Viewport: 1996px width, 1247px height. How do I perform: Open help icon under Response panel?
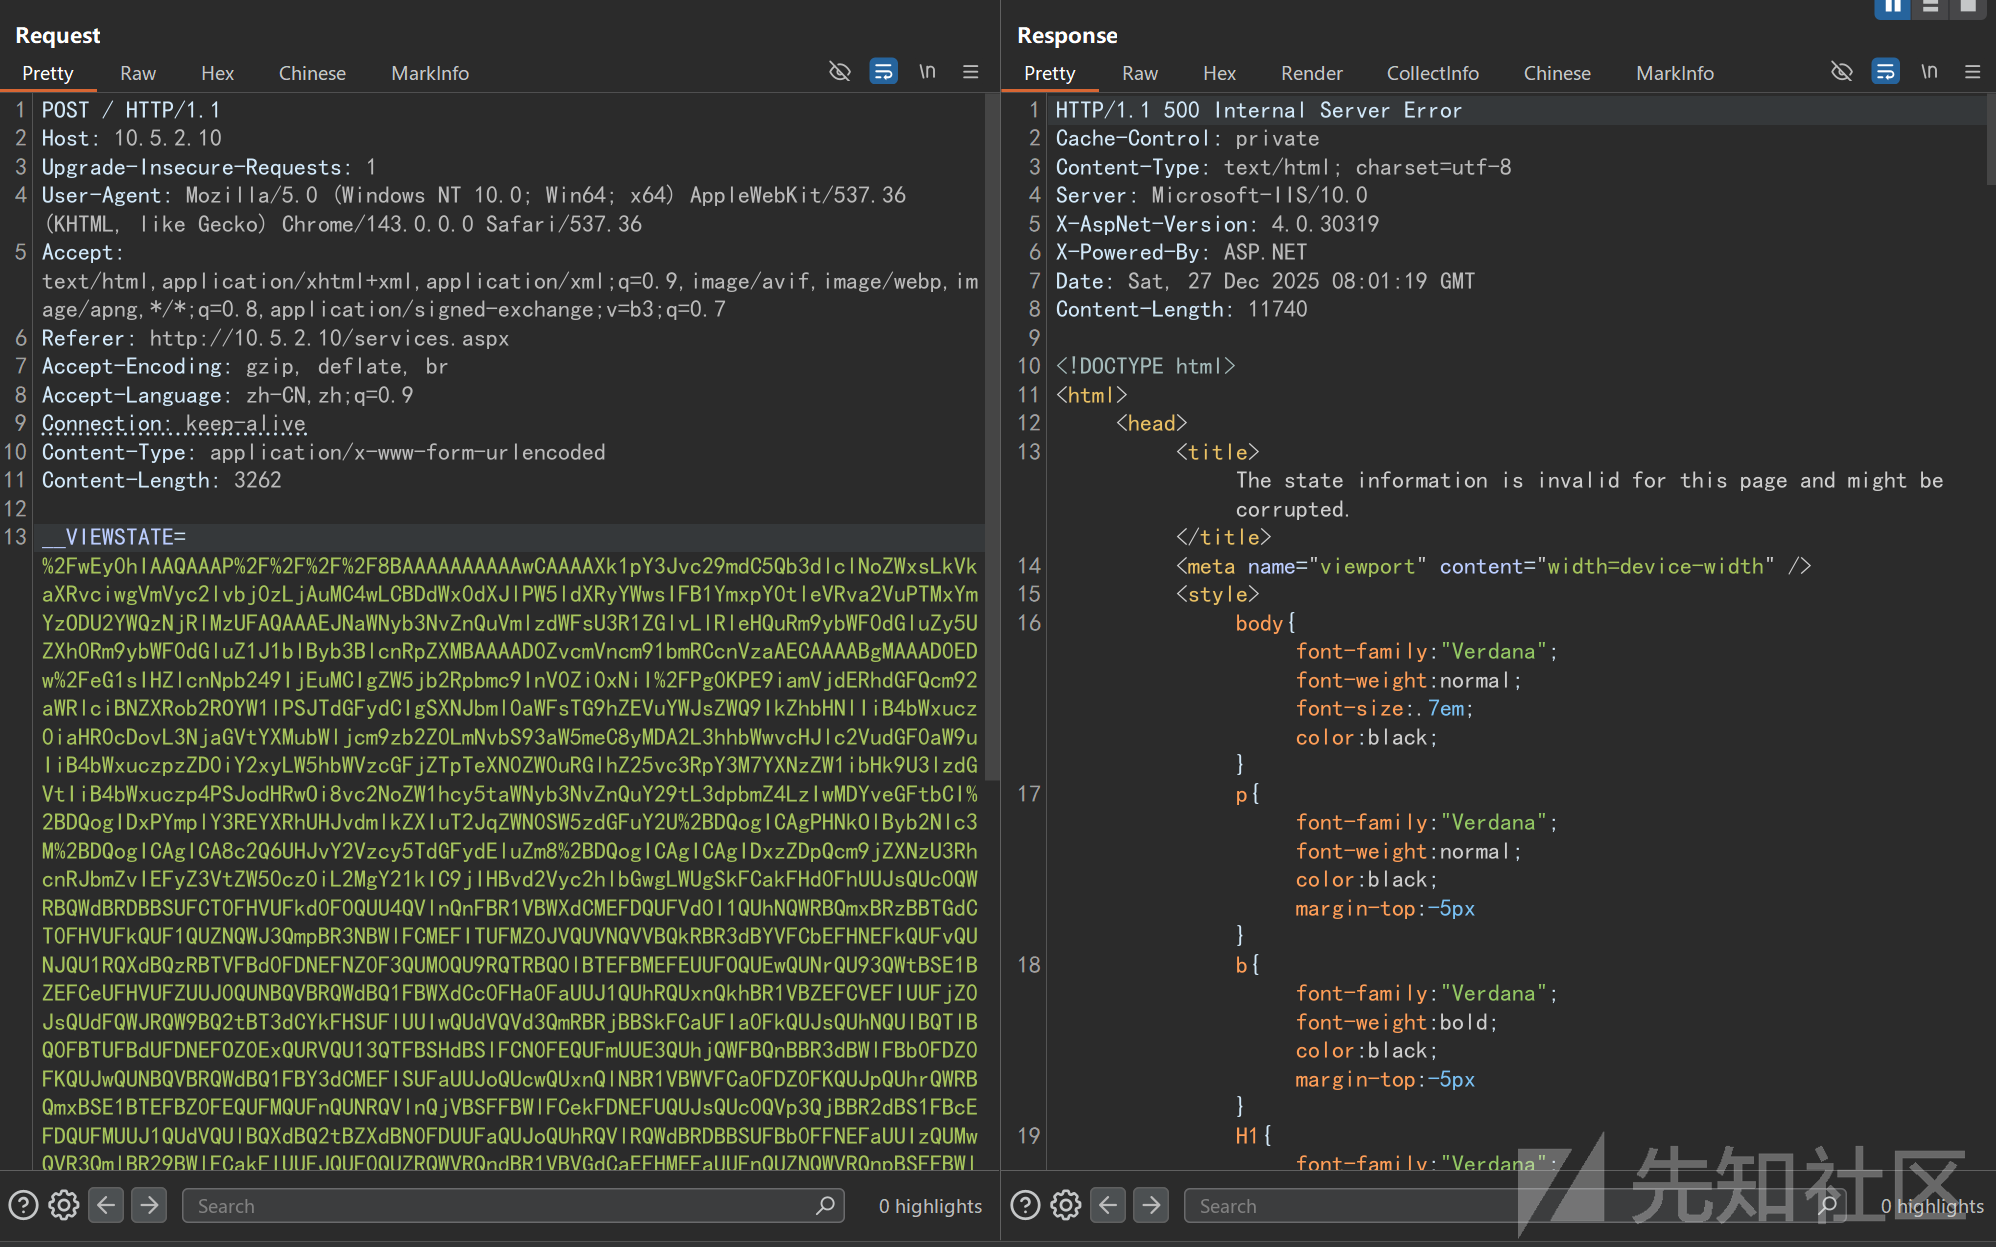(1025, 1205)
